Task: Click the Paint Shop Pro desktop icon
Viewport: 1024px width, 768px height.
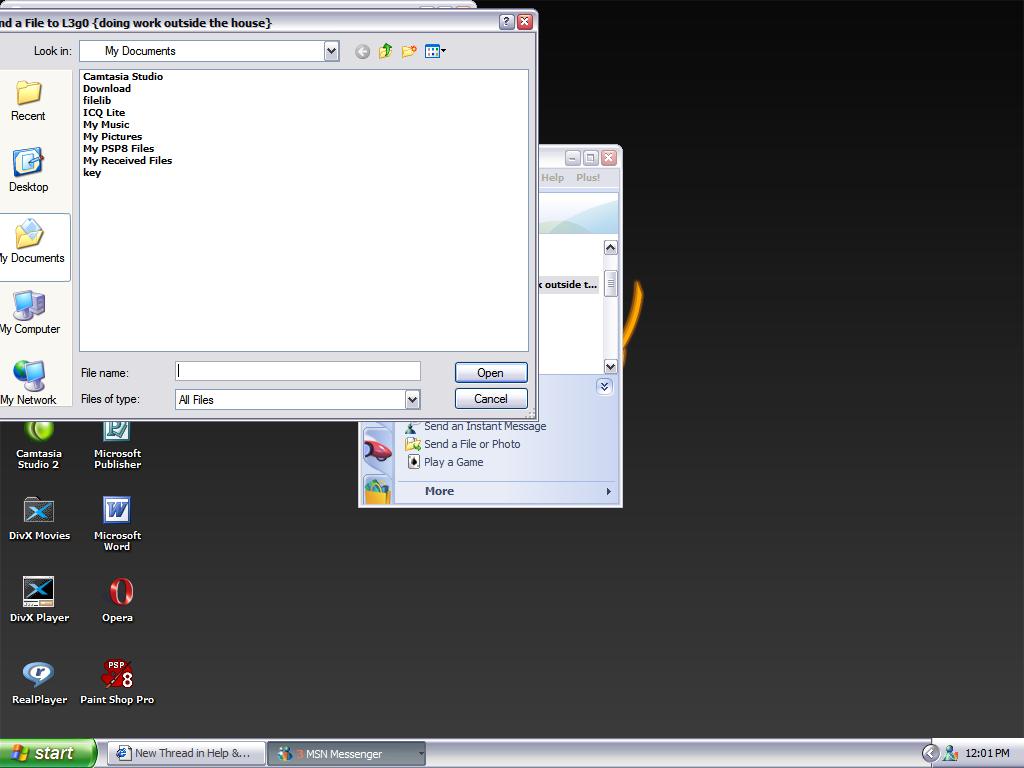Action: point(117,680)
